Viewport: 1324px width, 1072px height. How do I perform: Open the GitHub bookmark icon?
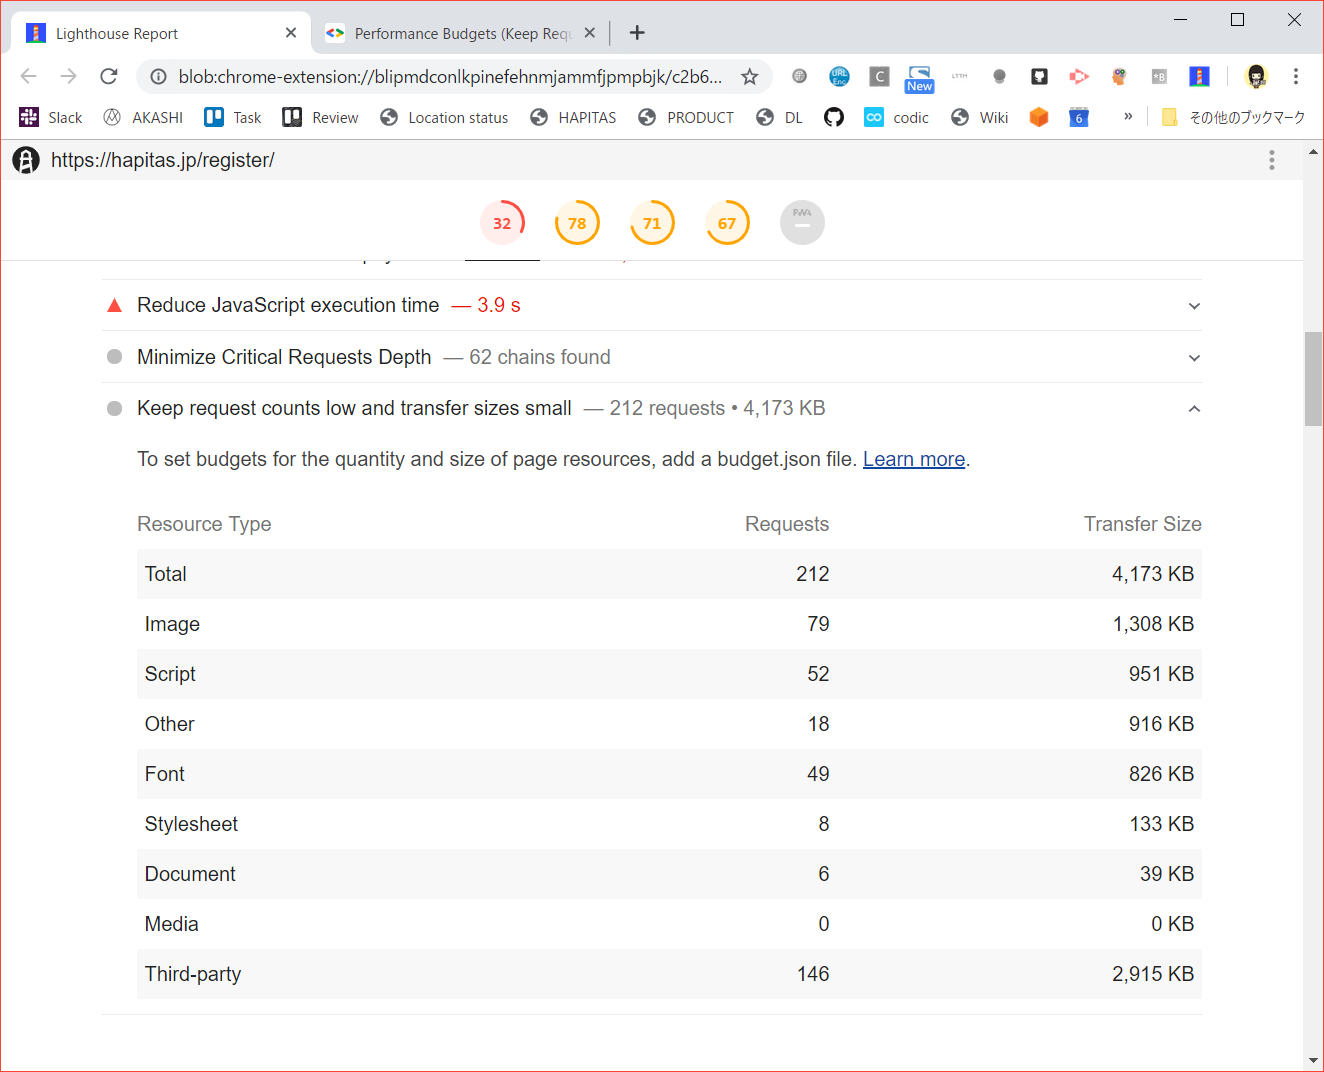coord(834,117)
